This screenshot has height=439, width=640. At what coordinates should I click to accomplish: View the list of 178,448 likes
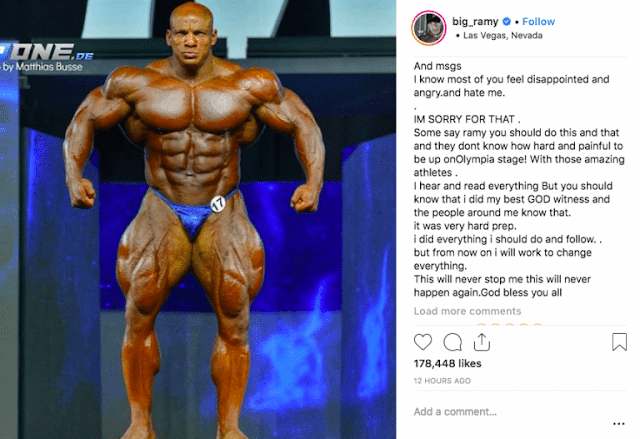pos(447,364)
